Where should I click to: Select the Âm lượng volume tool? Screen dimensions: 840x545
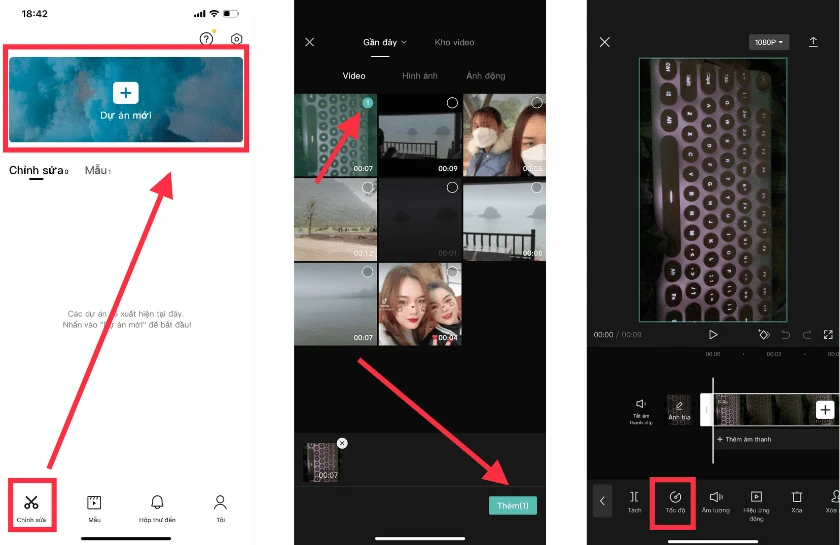[716, 502]
